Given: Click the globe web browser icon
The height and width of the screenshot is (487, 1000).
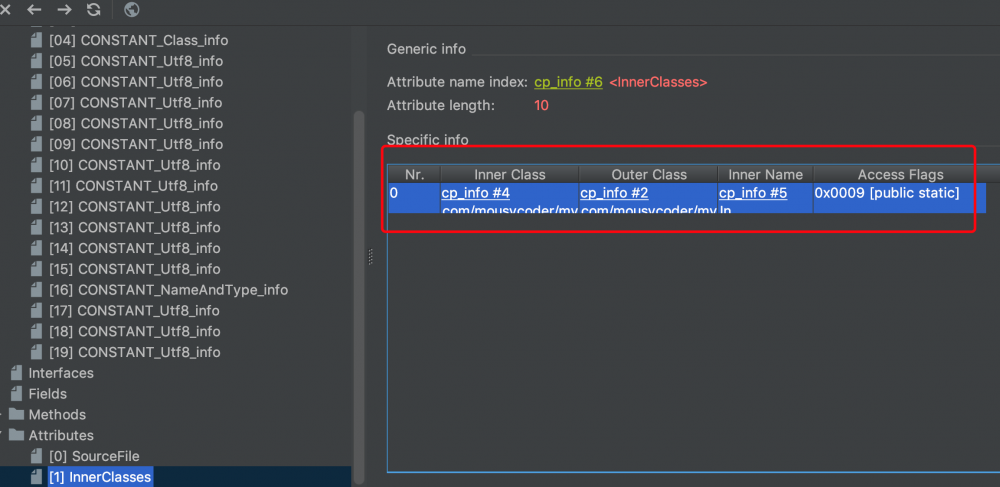Looking at the screenshot, I should [x=132, y=10].
